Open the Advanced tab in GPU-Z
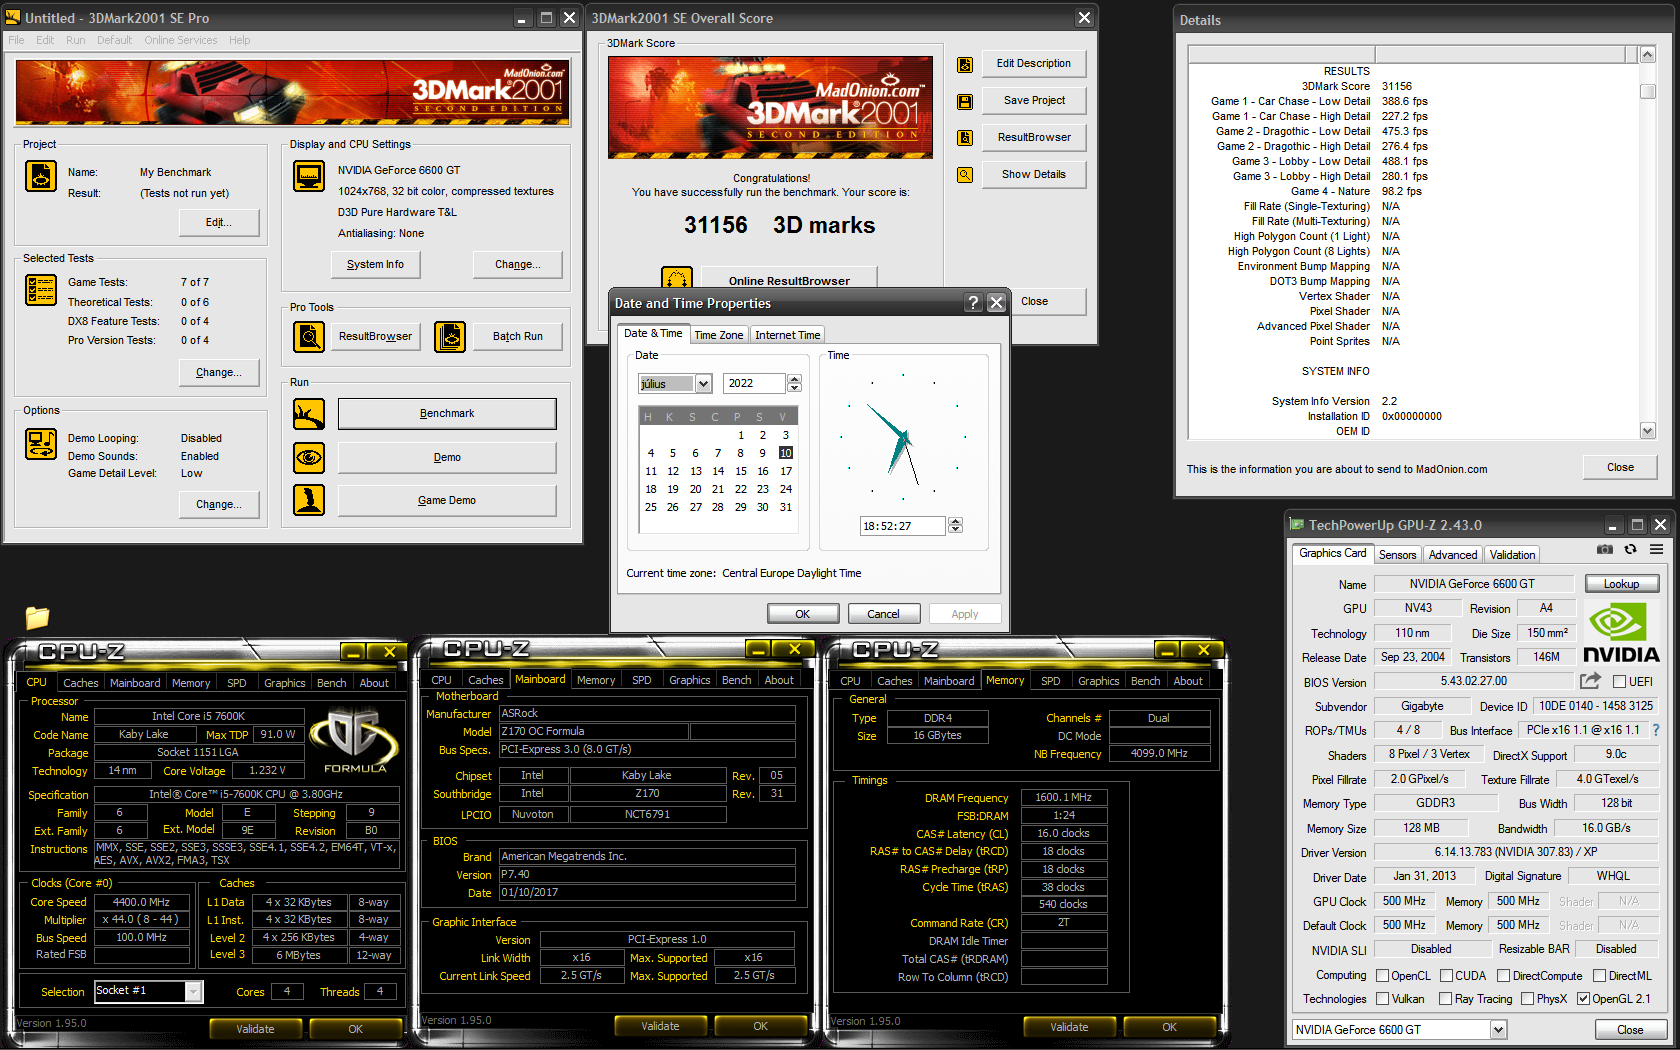The image size is (1680, 1050). [1452, 555]
